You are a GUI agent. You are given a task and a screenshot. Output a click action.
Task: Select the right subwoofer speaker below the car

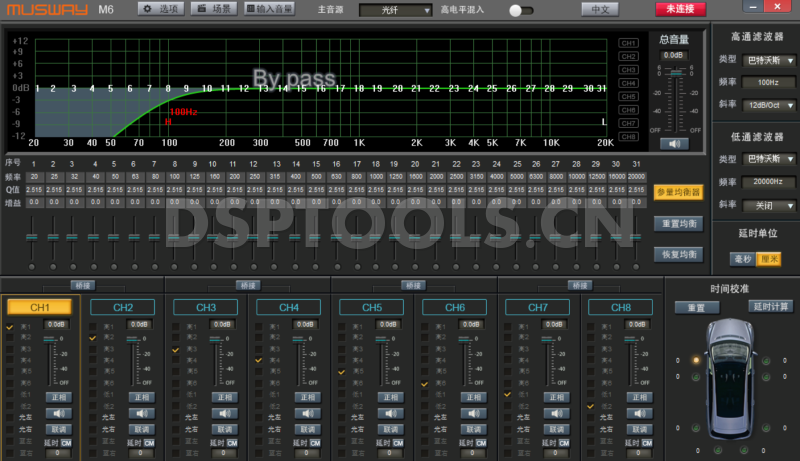744,450
